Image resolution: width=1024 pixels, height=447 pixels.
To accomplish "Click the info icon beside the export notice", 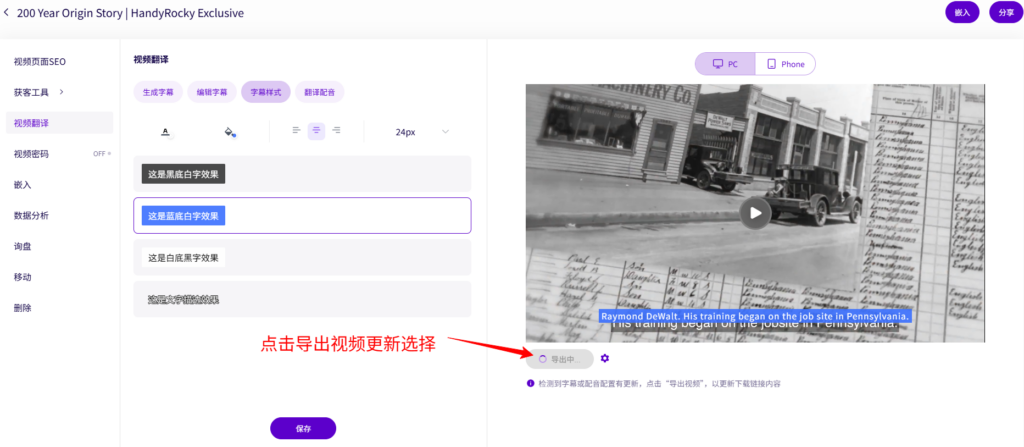I will pyautogui.click(x=530, y=383).
